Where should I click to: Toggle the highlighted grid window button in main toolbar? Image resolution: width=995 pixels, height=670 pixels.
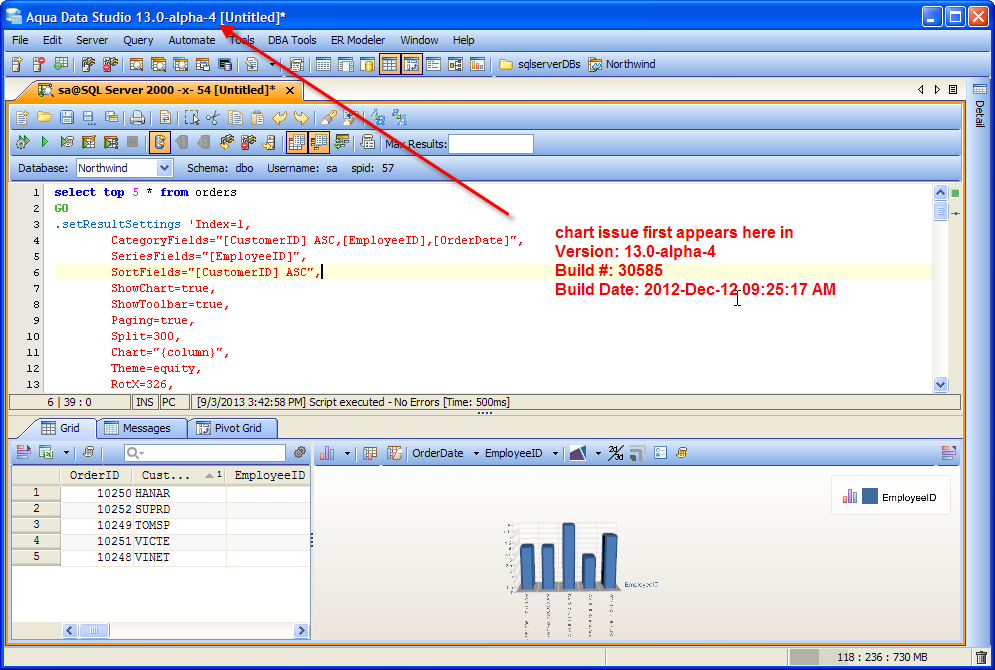pyautogui.click(x=390, y=64)
